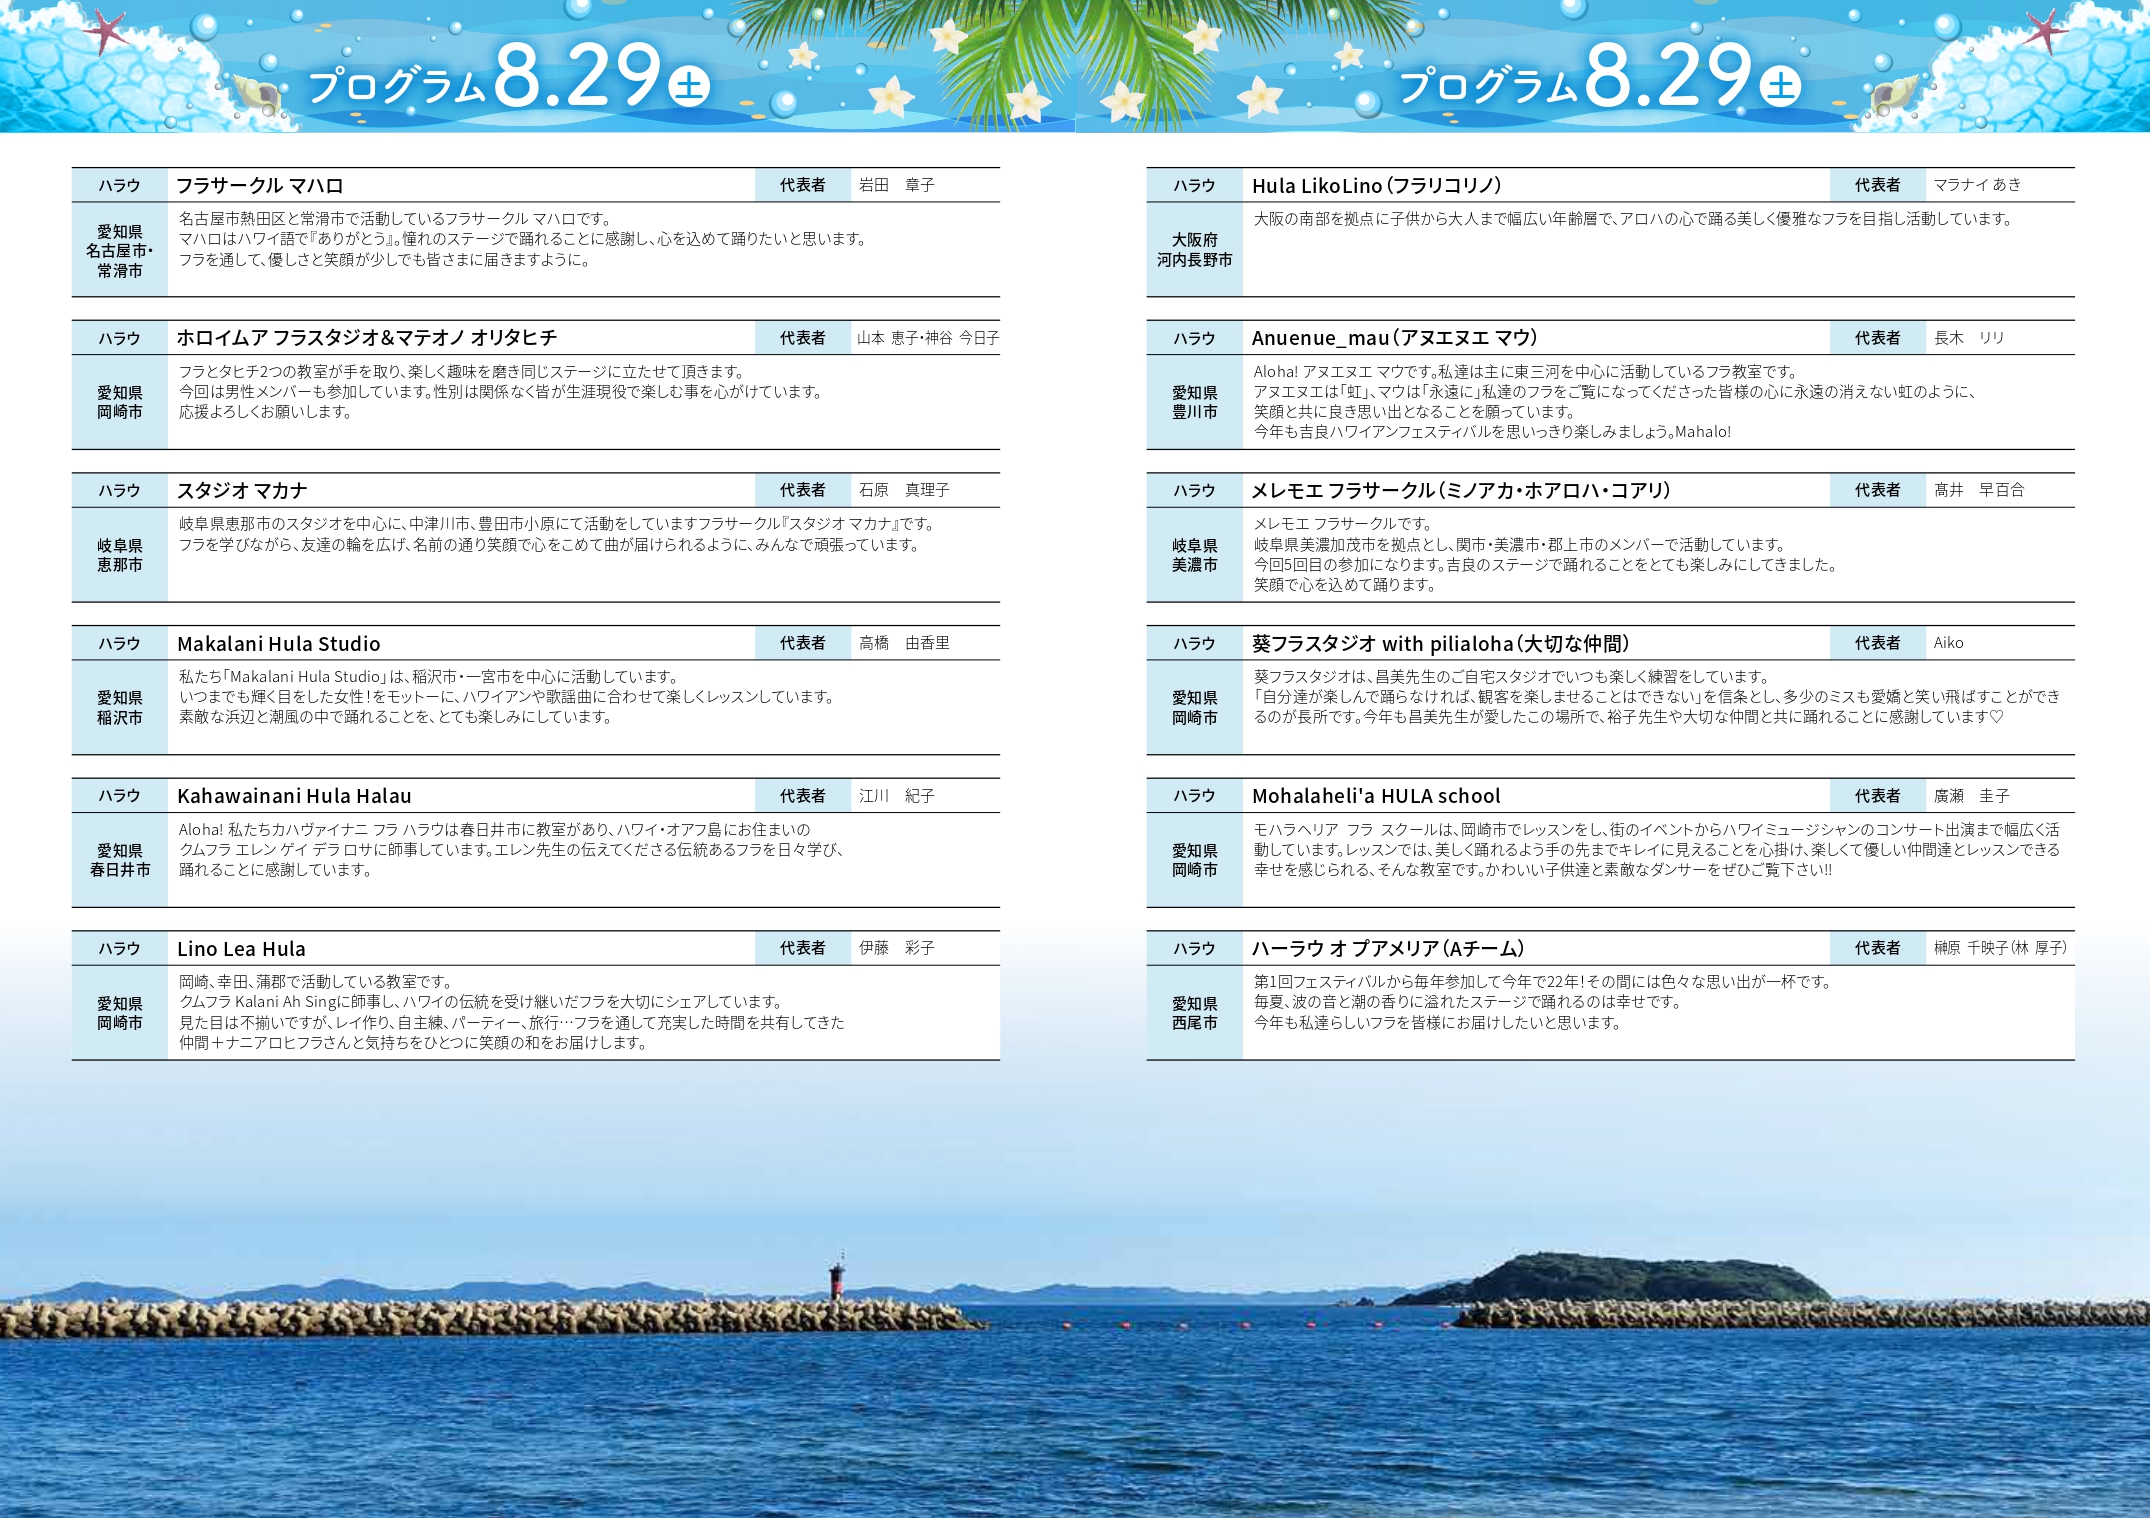Click representative name Aiko
Screen dimensions: 2150x1518
click(1948, 643)
